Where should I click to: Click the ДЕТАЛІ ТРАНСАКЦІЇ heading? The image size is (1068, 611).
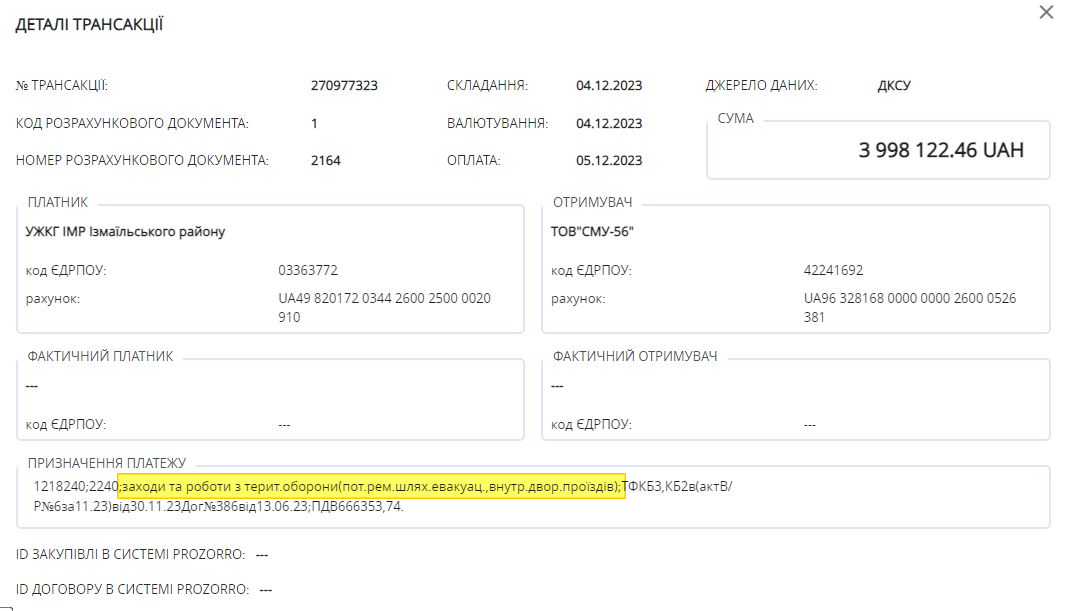(89, 25)
